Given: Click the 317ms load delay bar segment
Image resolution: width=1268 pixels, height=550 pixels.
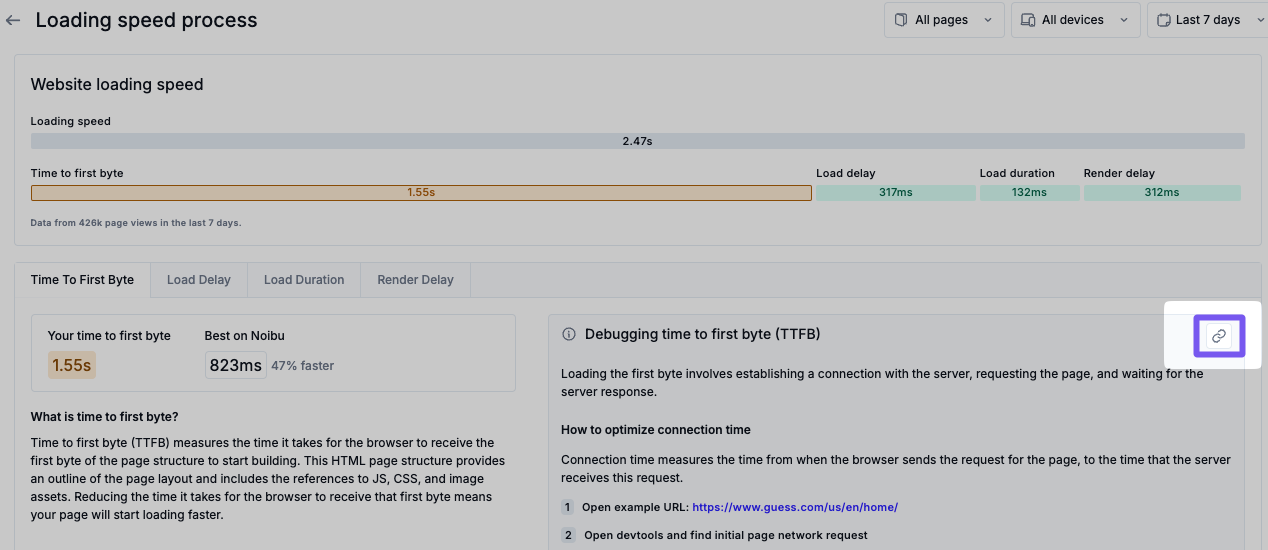Looking at the screenshot, I should [x=895, y=193].
